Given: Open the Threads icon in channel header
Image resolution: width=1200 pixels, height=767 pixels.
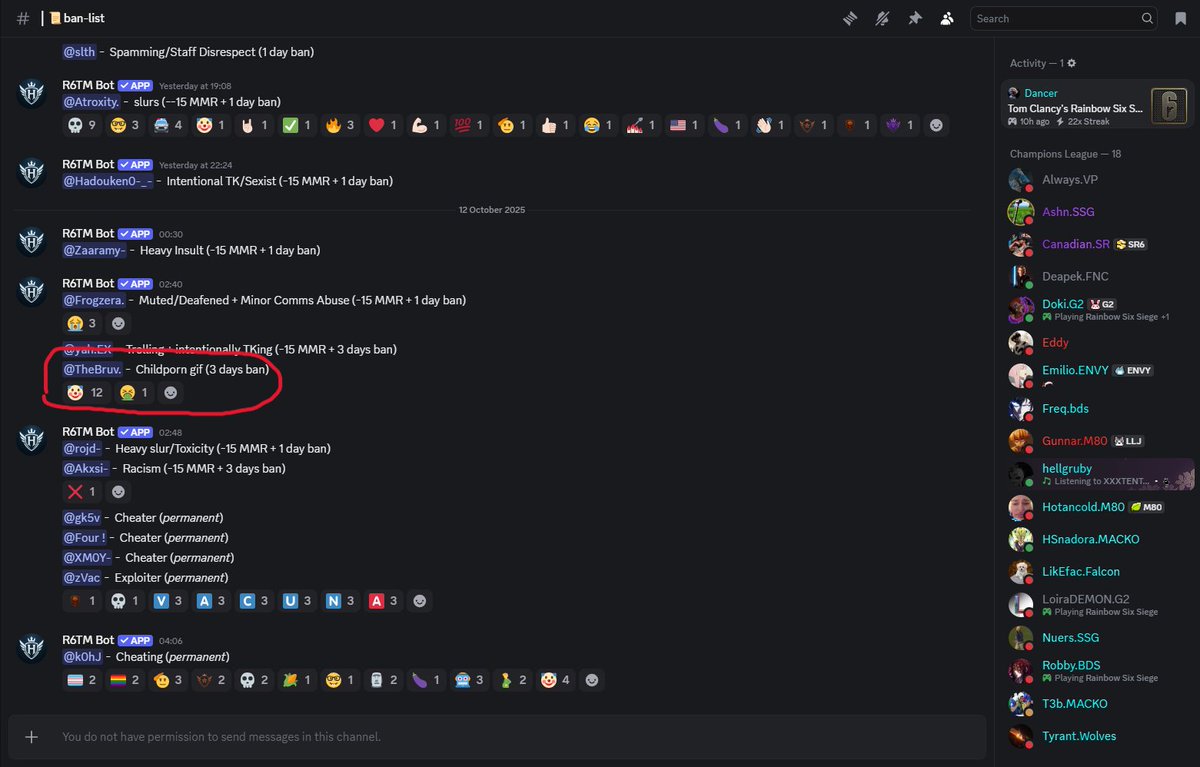Looking at the screenshot, I should point(850,18).
